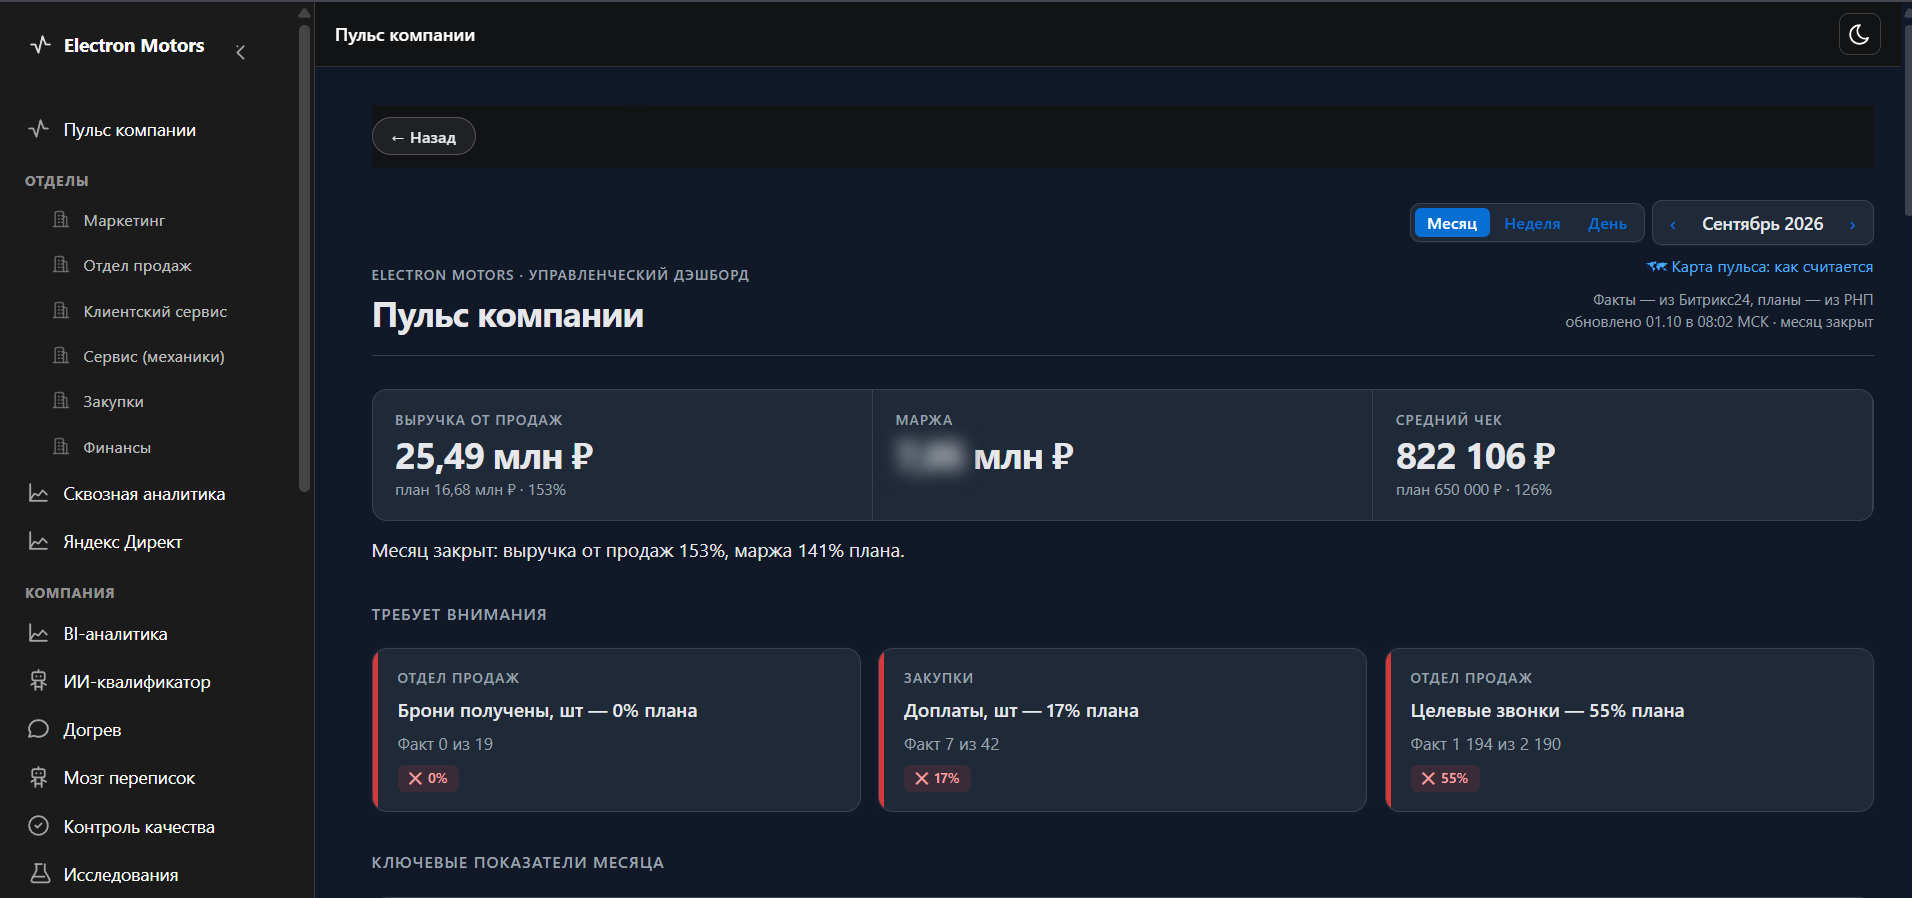
Task: Click the red 0% status badge
Action: click(x=428, y=778)
